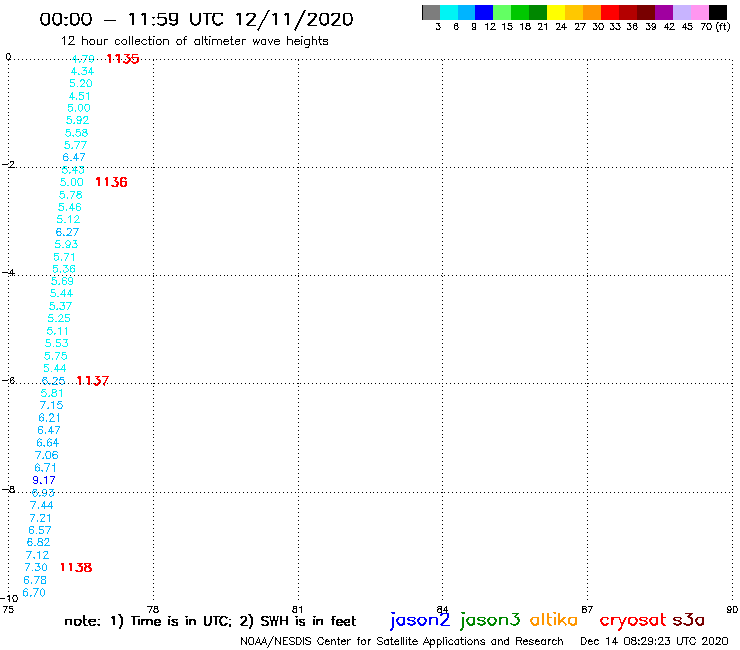Image resolution: width=740 pixels, height=650 pixels.
Task: Click the s3a legend label
Action: 688,620
